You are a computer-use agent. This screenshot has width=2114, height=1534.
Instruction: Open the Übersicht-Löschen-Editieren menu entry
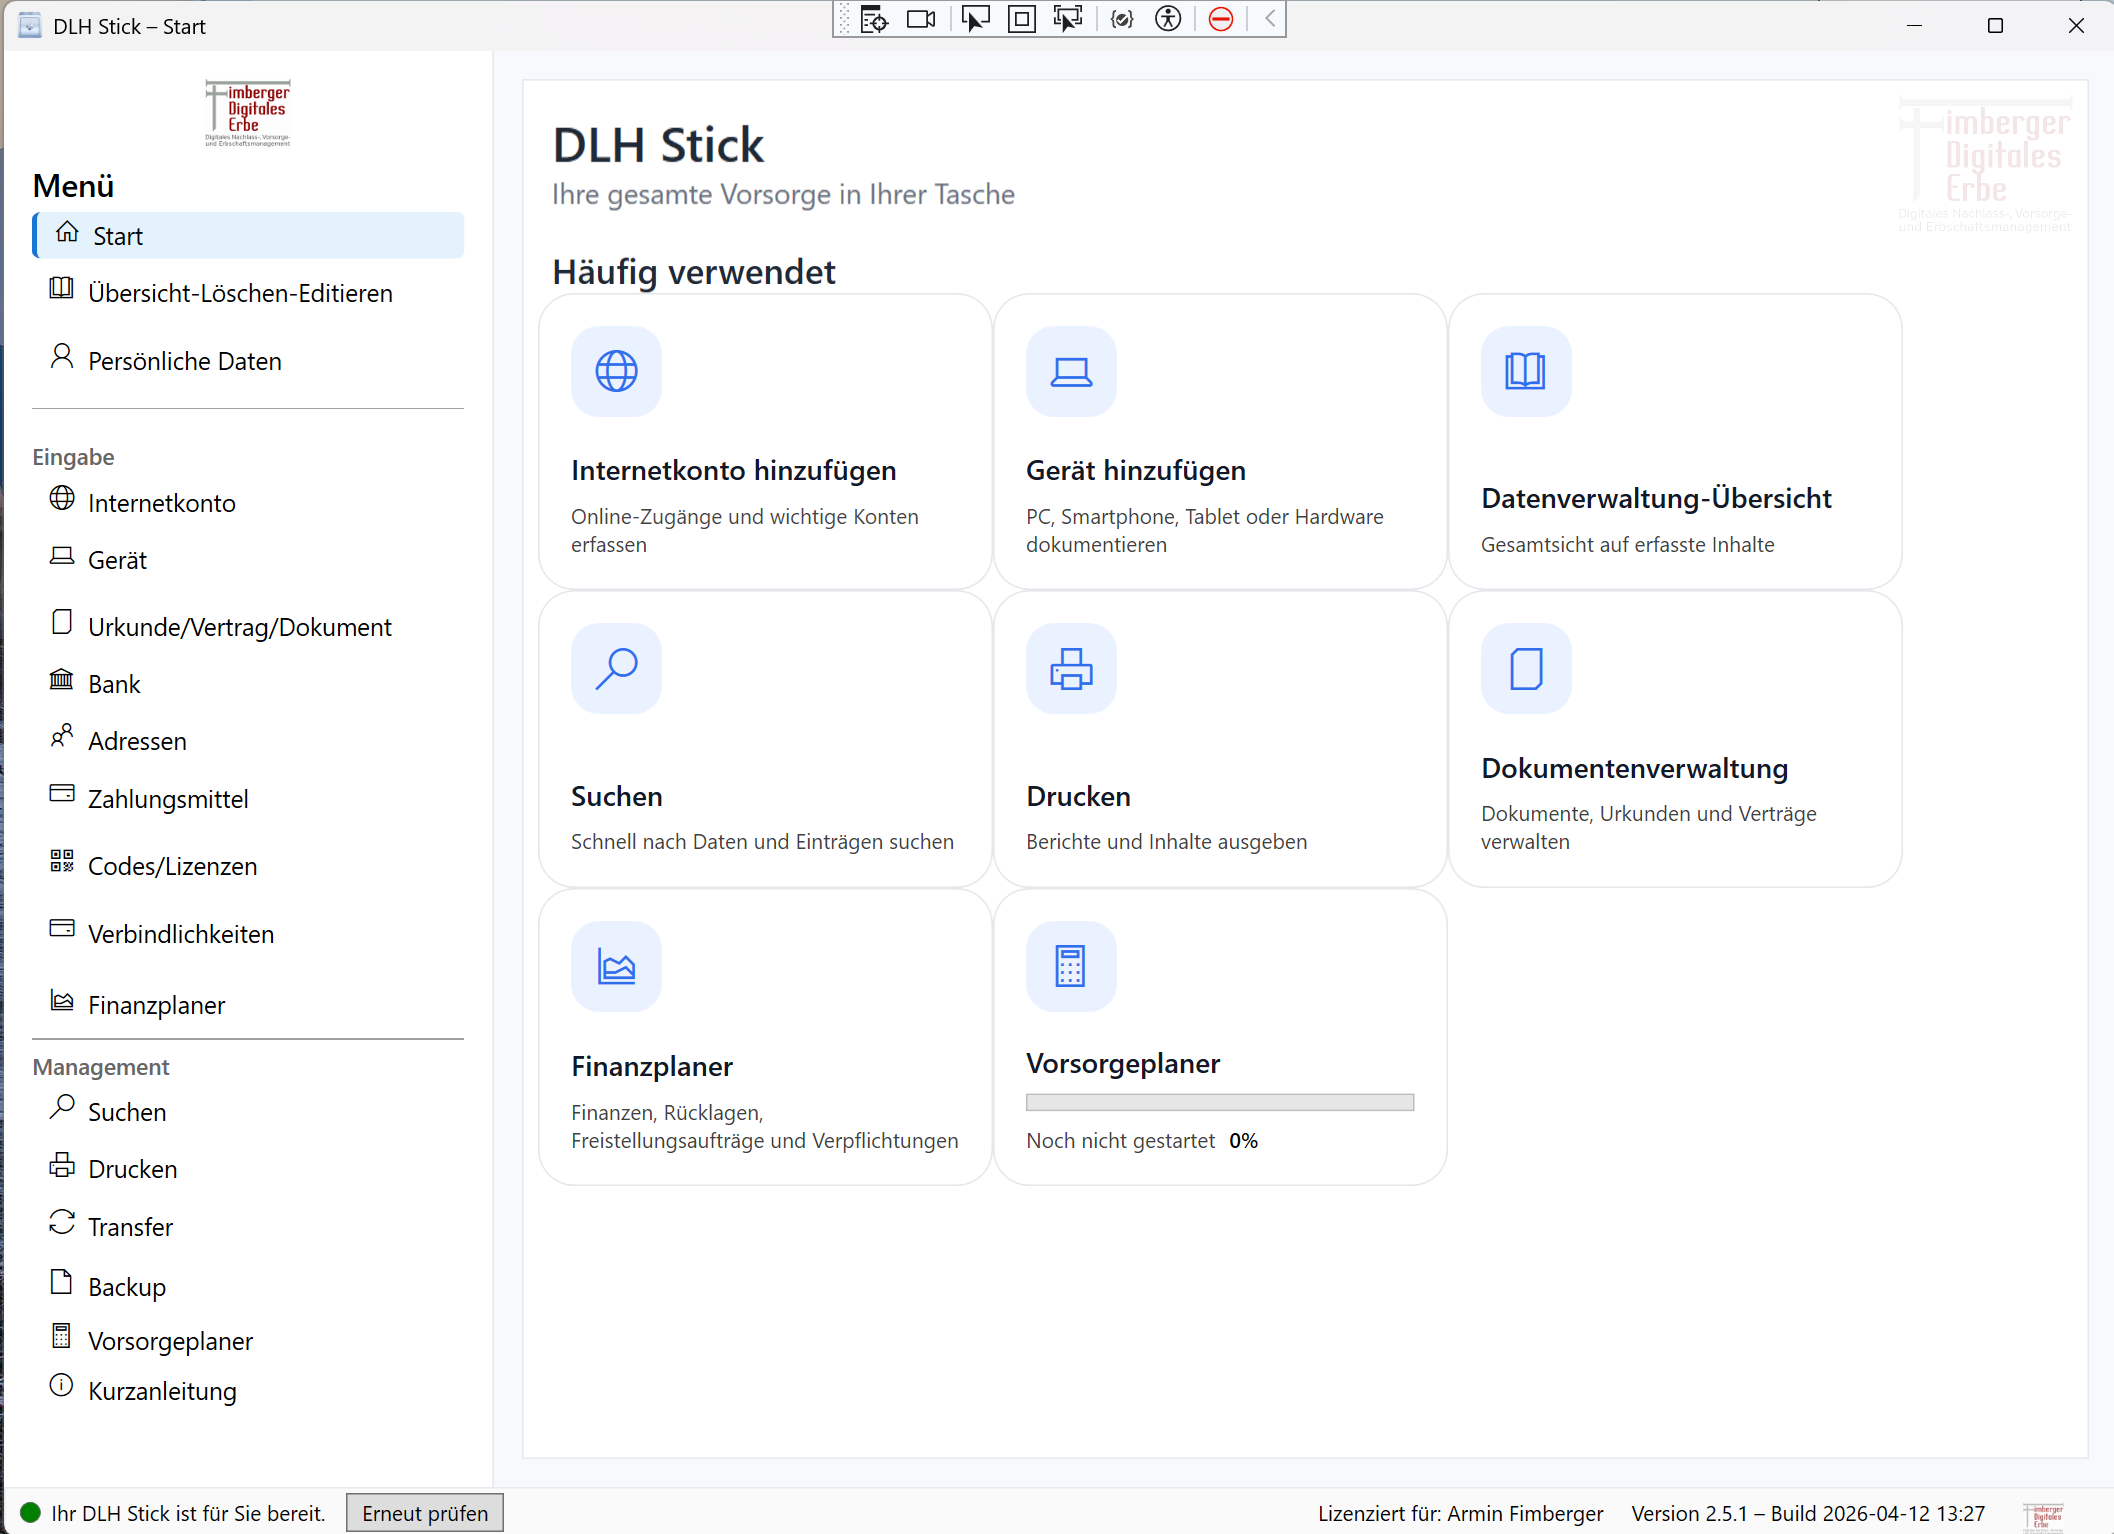[x=240, y=293]
